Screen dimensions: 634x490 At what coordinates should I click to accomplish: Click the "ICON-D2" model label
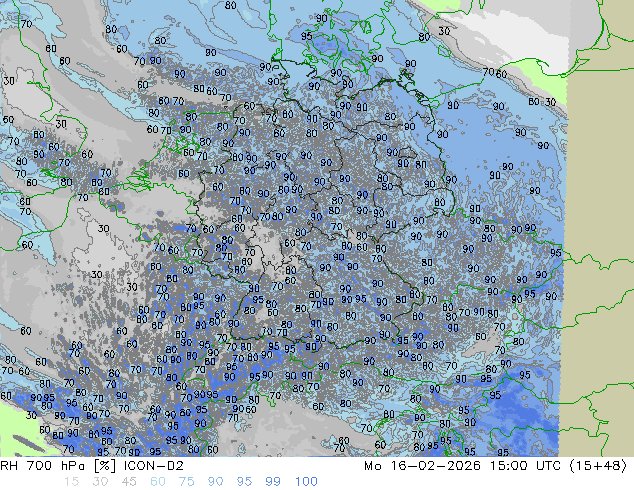point(154,466)
